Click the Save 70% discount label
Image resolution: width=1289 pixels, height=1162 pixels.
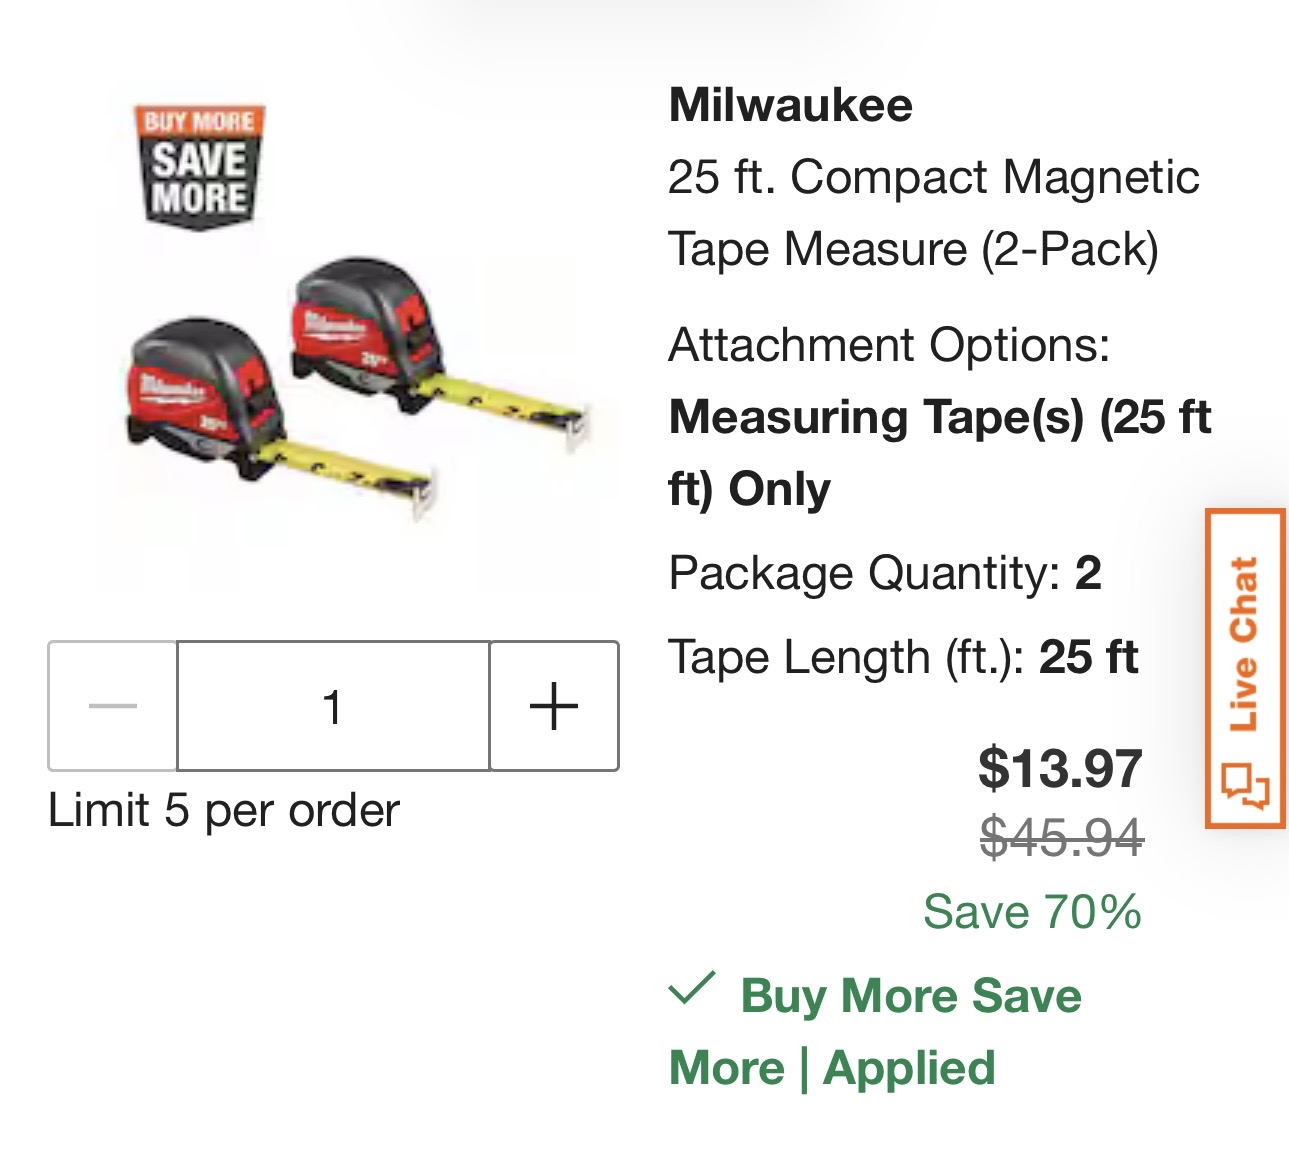(x=1032, y=912)
